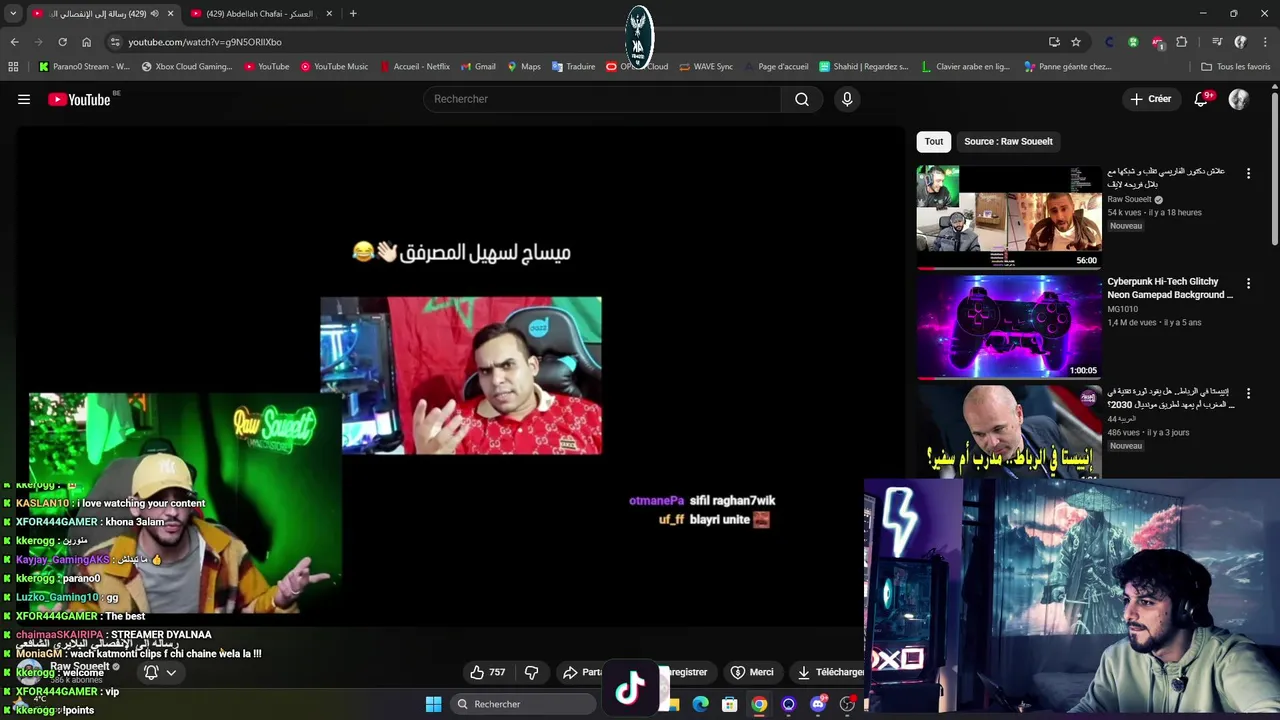
Task: Go back with the browser back arrow
Action: point(14,42)
